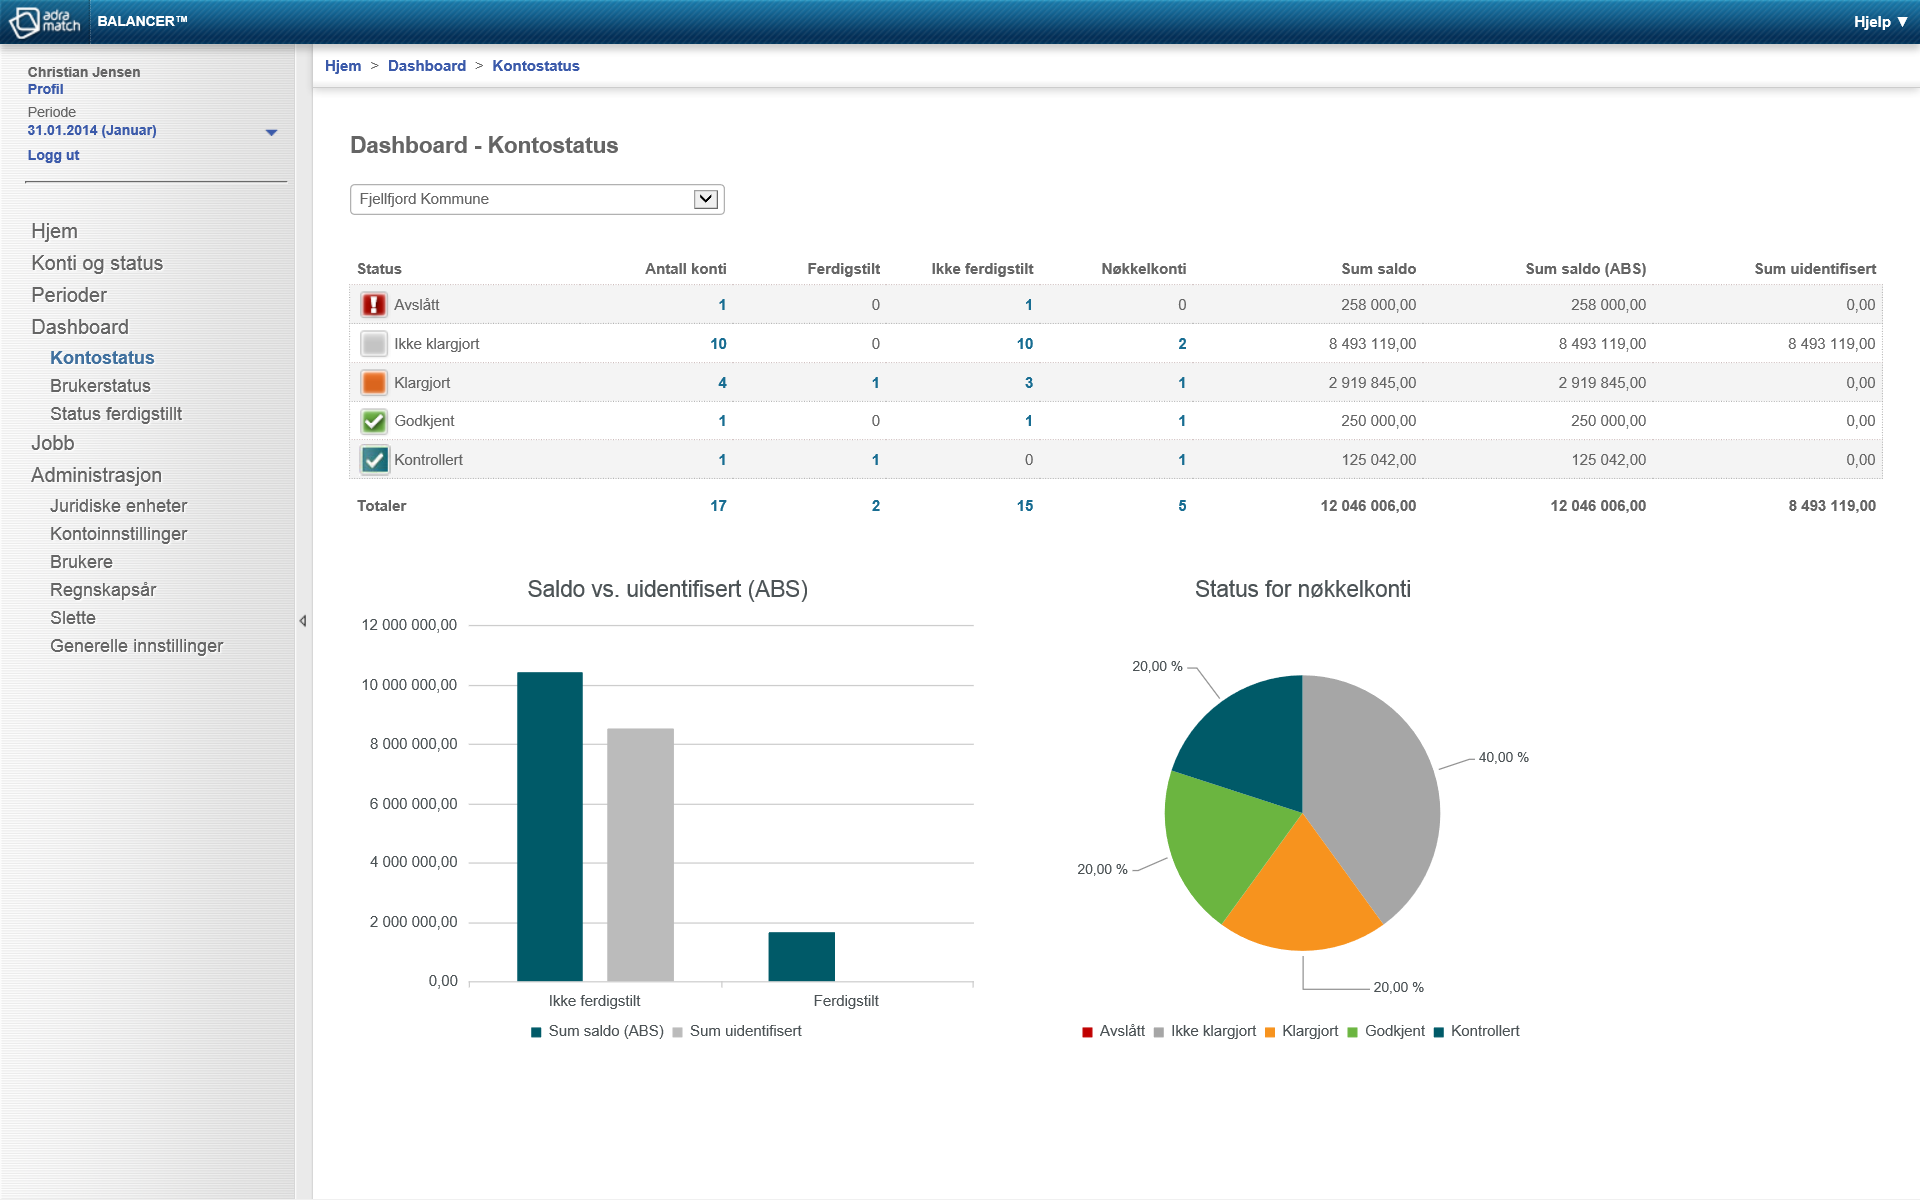Click the gray Ikke klargjort pie legend swatch
The image size is (1920, 1200).
(x=1159, y=1032)
